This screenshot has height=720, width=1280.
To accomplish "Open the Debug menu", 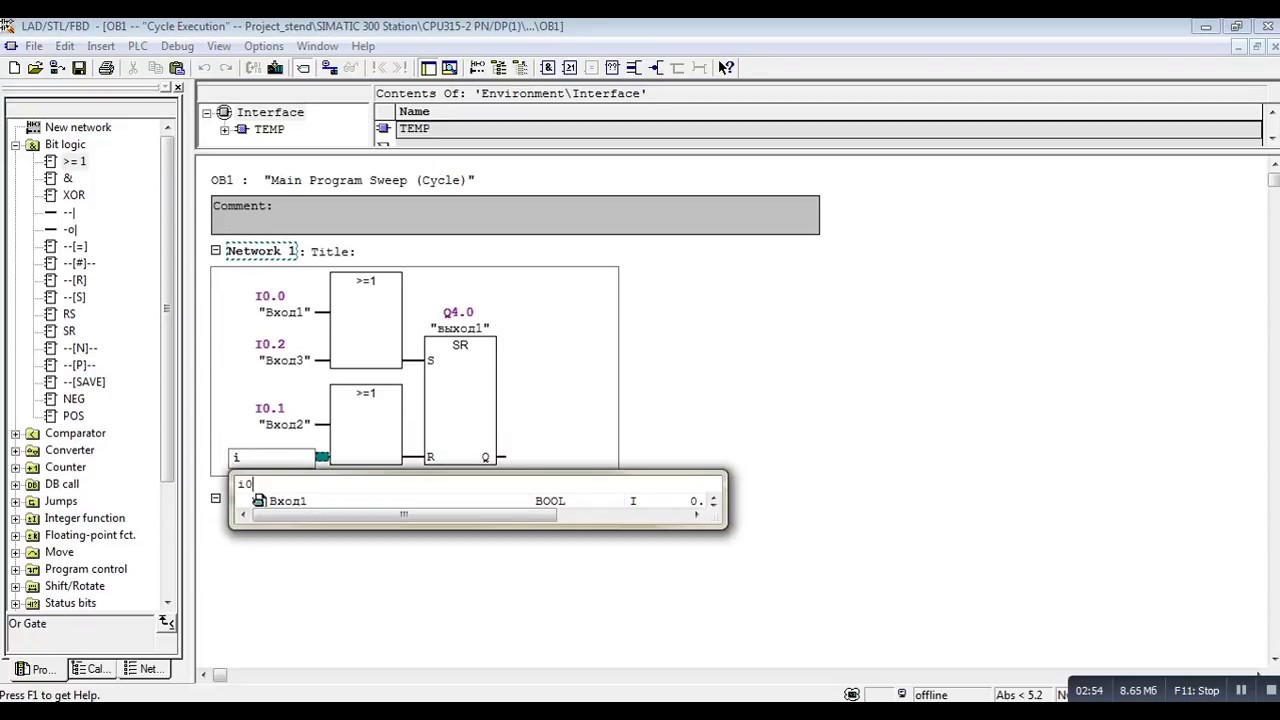I will 177,46.
